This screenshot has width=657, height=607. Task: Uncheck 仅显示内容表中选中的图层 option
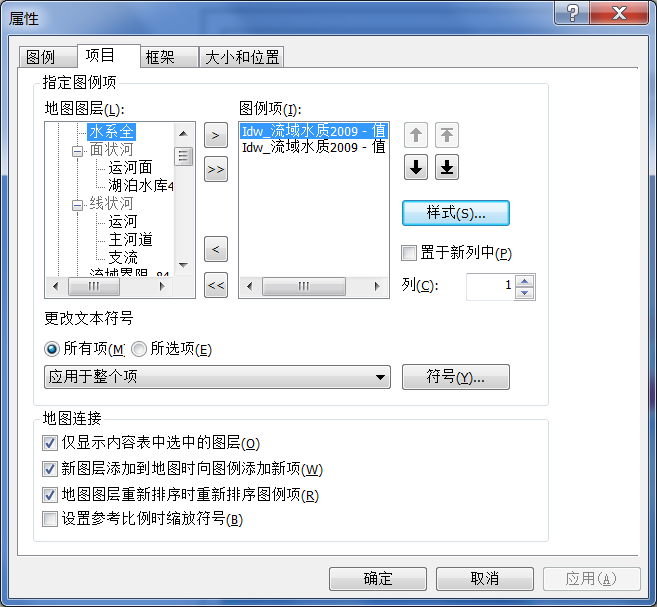tap(50, 443)
